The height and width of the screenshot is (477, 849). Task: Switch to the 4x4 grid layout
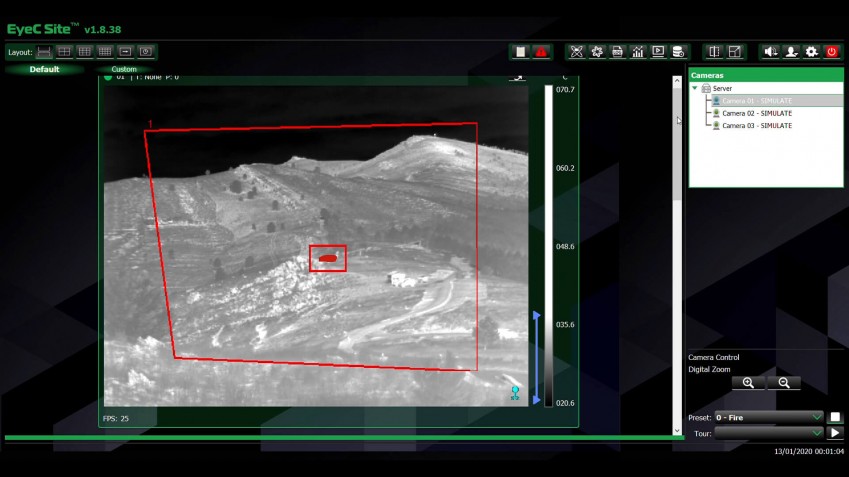105,52
